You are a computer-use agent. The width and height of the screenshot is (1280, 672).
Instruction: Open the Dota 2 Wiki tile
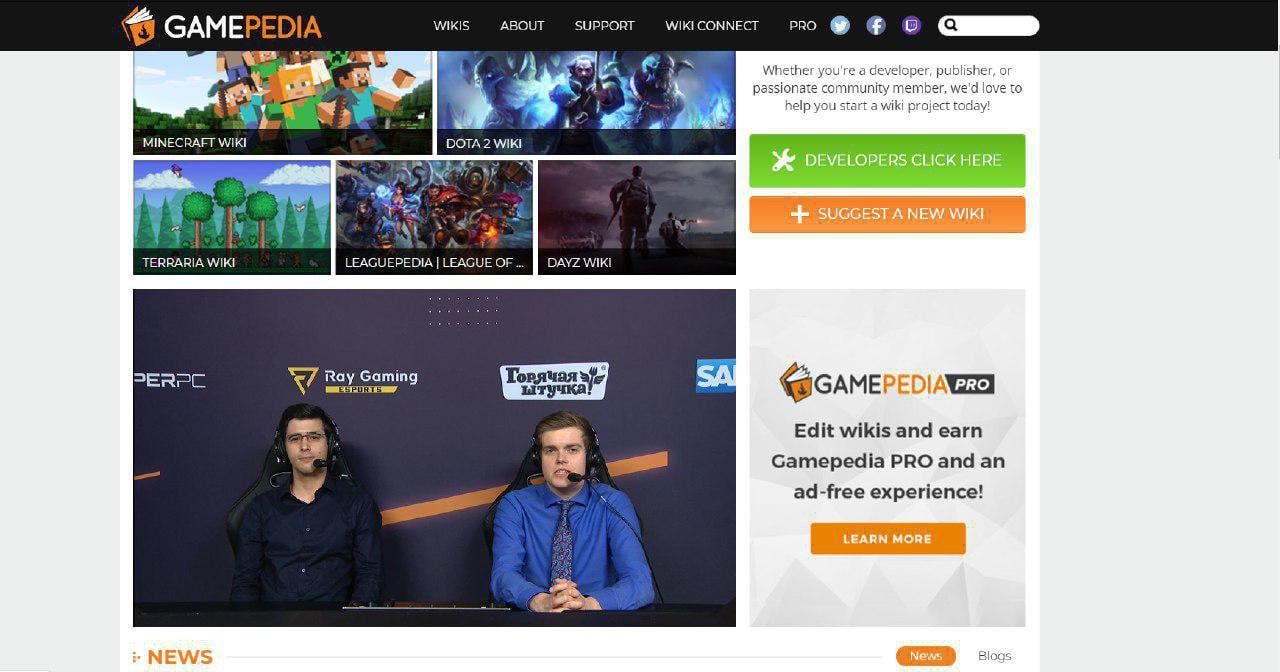click(586, 103)
